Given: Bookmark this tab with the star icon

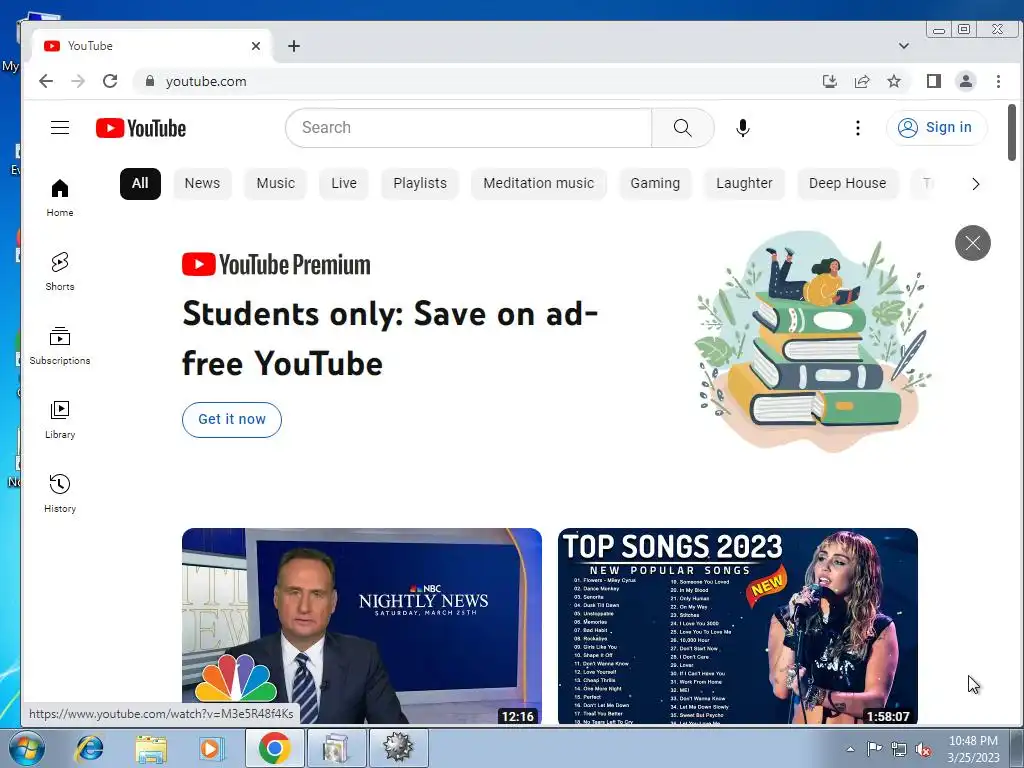Looking at the screenshot, I should [894, 81].
